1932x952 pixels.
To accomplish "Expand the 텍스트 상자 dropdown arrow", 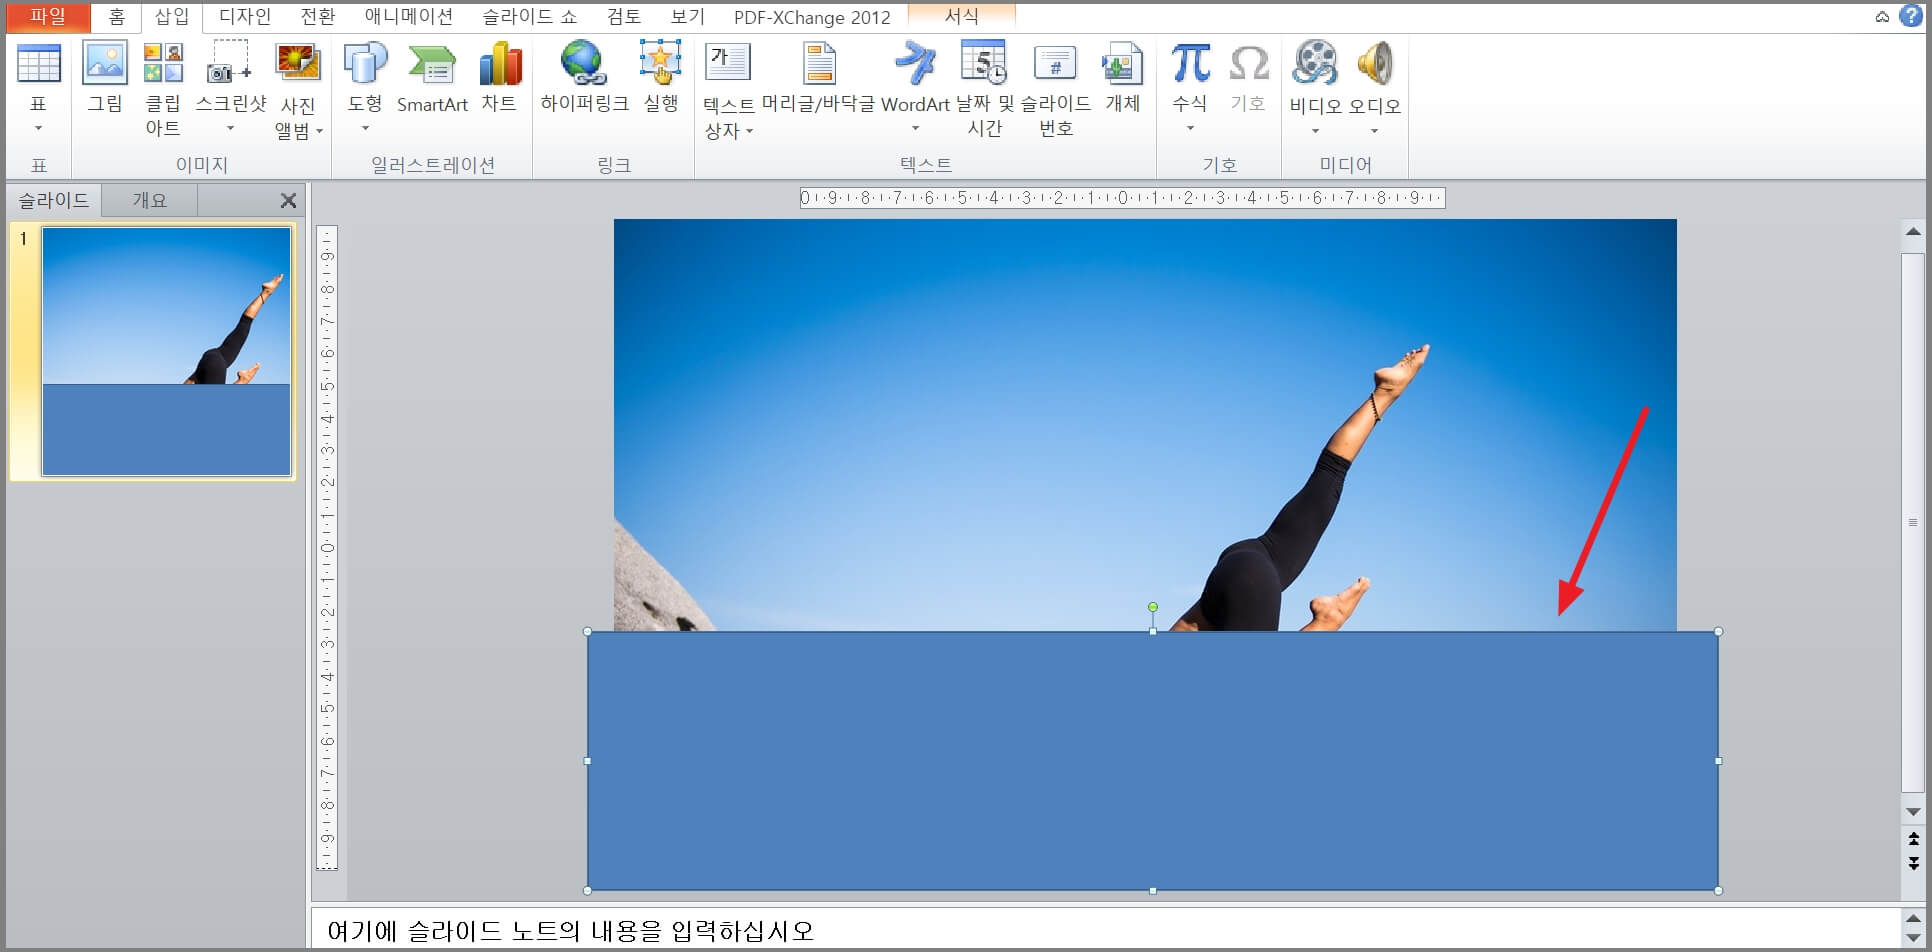I will [749, 131].
